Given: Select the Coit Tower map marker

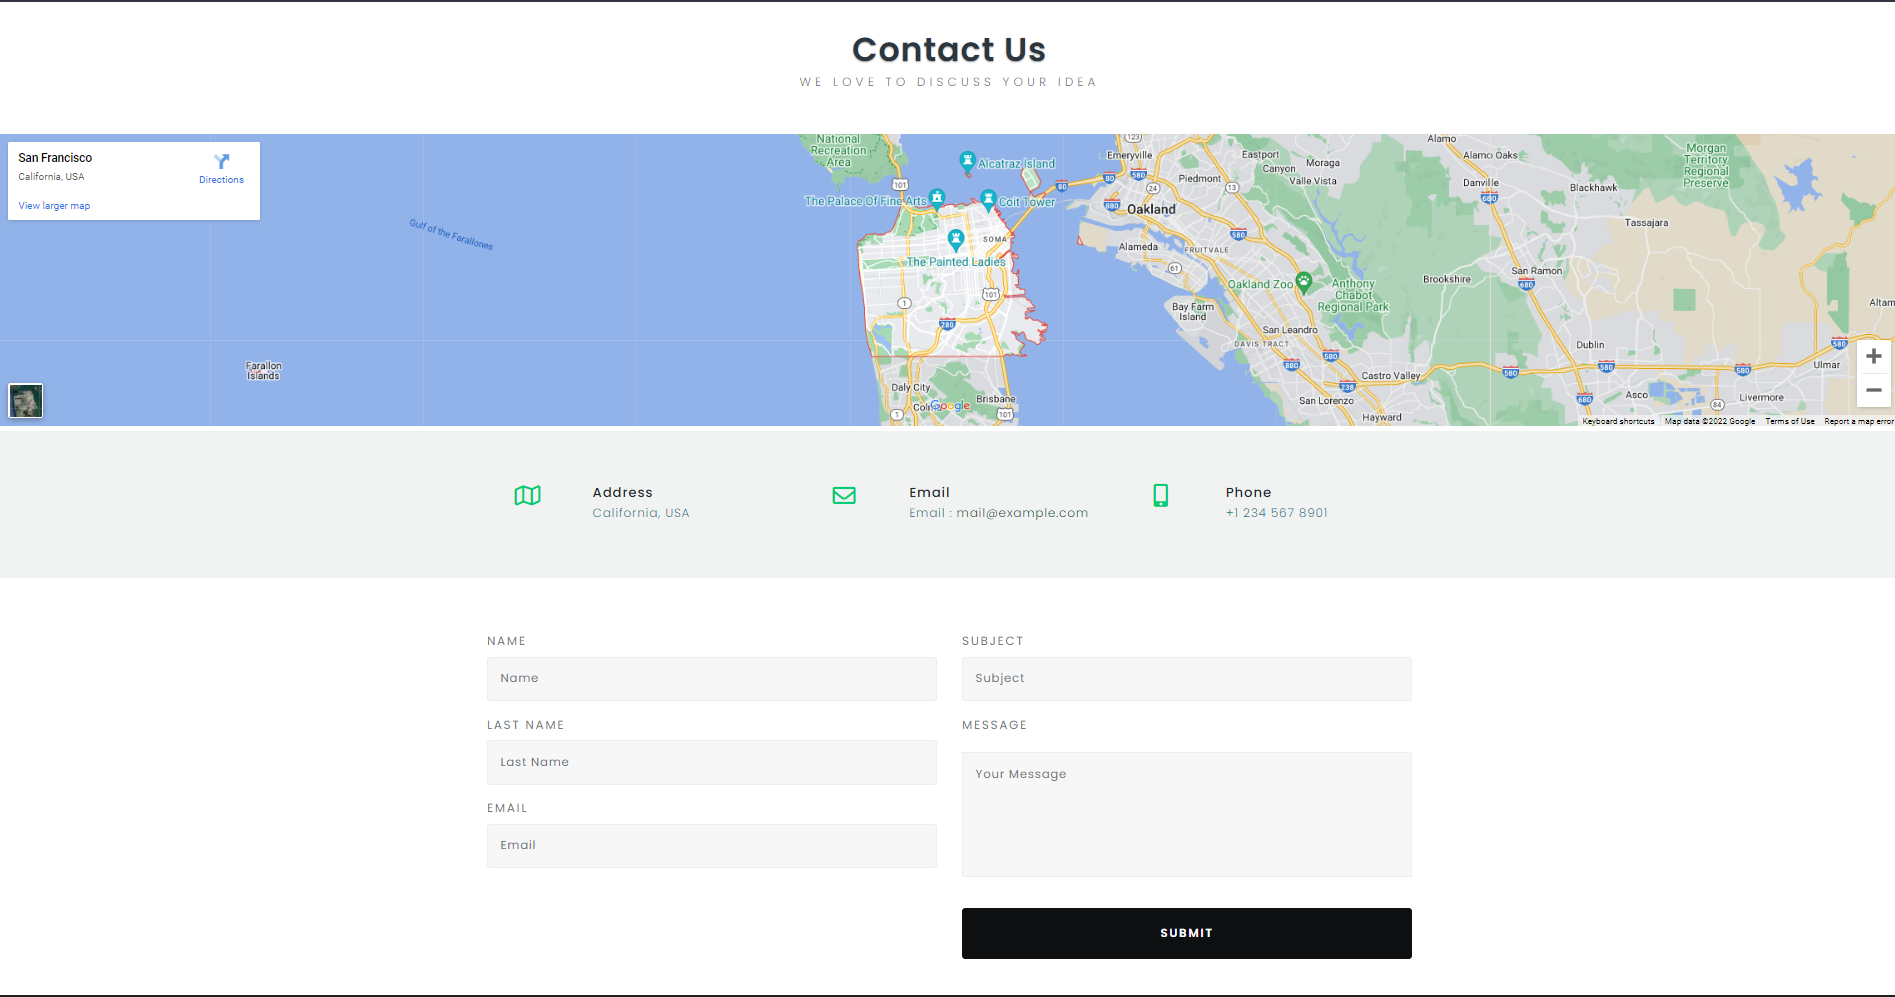Looking at the screenshot, I should point(988,197).
